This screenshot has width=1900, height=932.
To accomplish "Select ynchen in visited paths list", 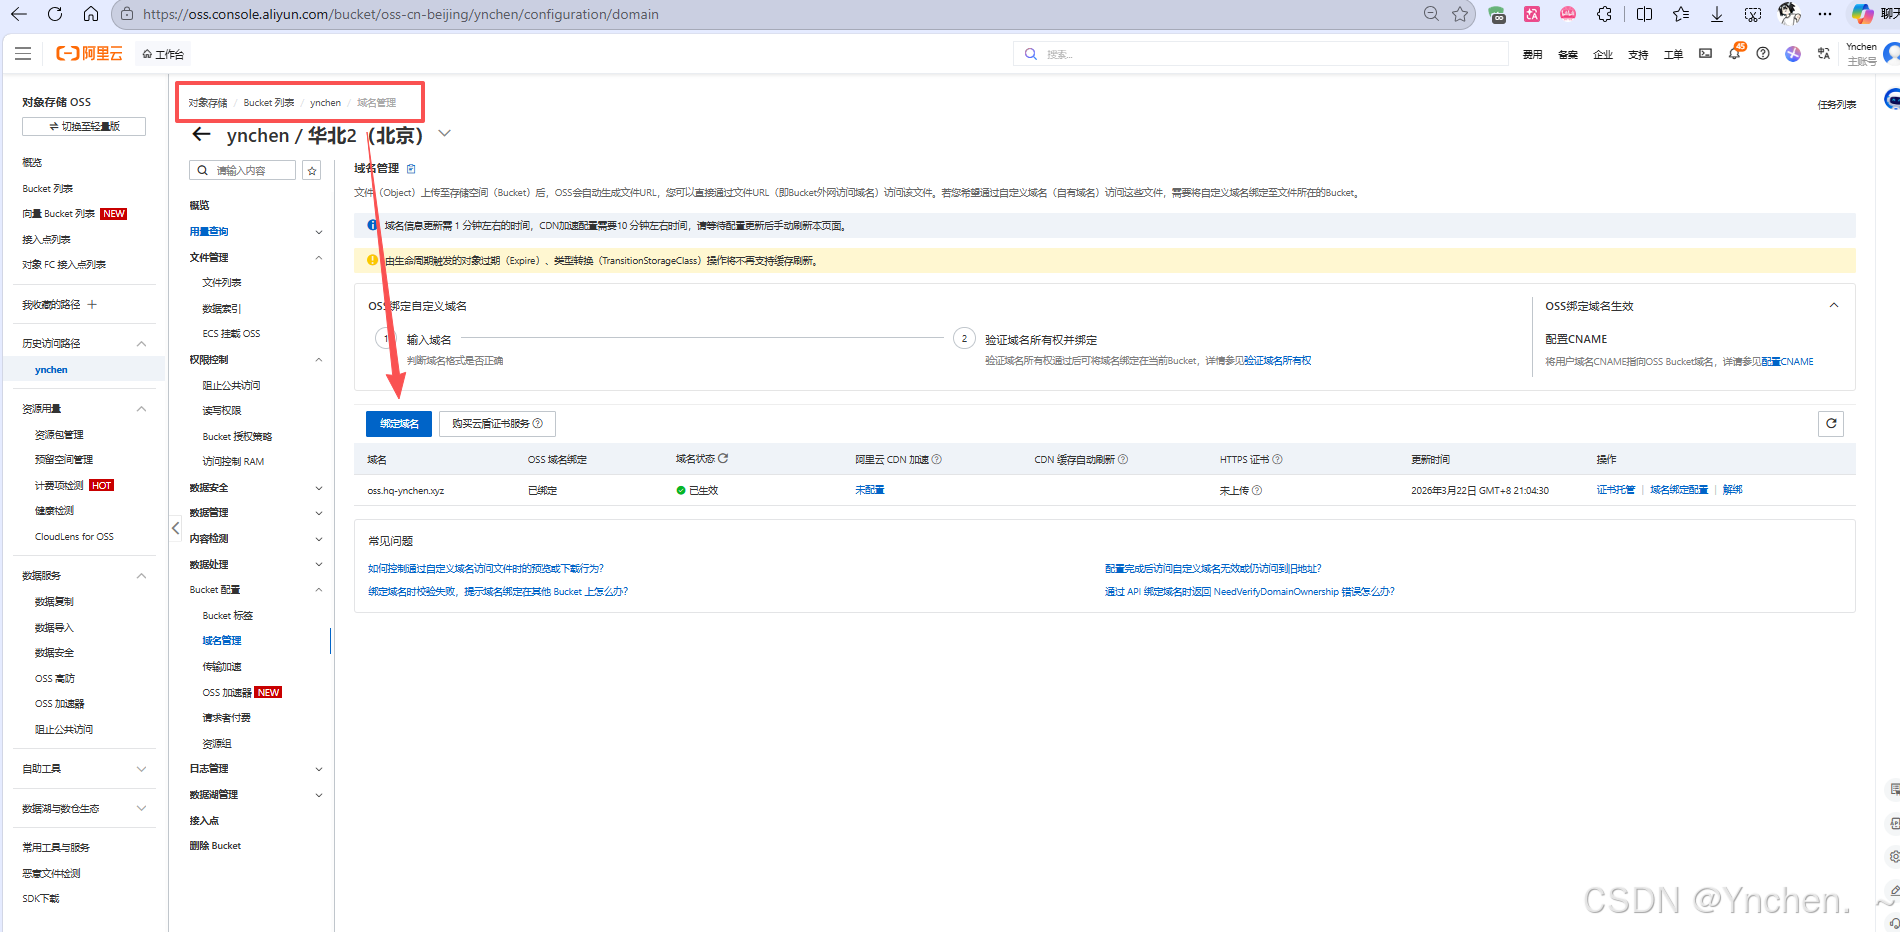I will pos(51,370).
